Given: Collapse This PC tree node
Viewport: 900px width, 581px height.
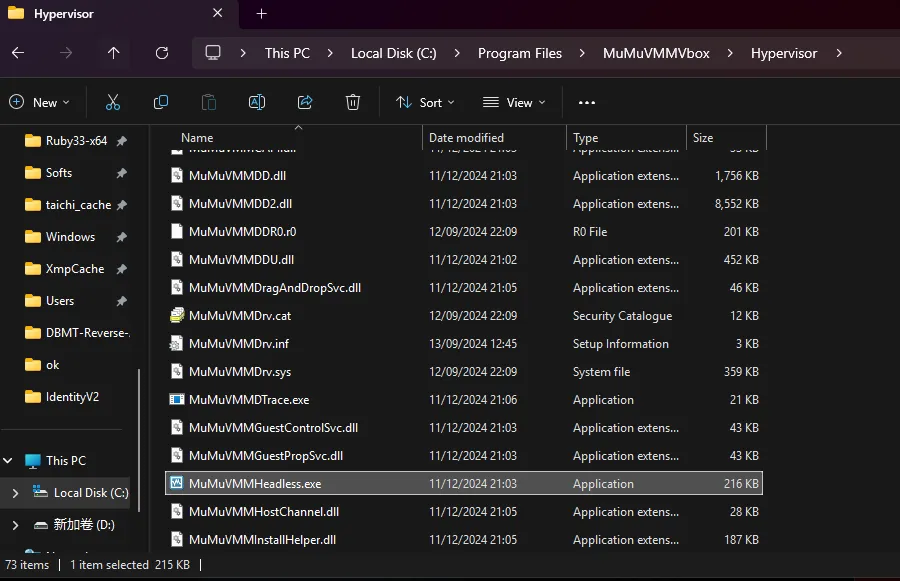Looking at the screenshot, I should tap(8, 460).
